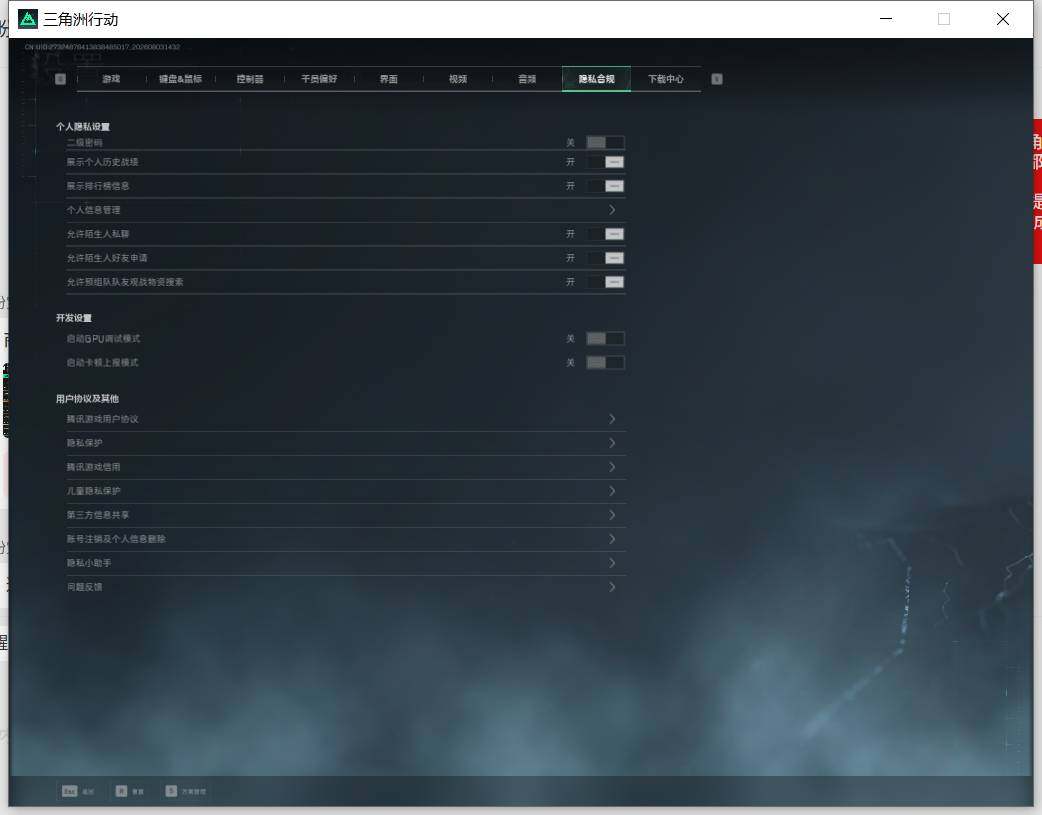Open the 控制器 tab
1042x815 pixels.
pyautogui.click(x=250, y=79)
